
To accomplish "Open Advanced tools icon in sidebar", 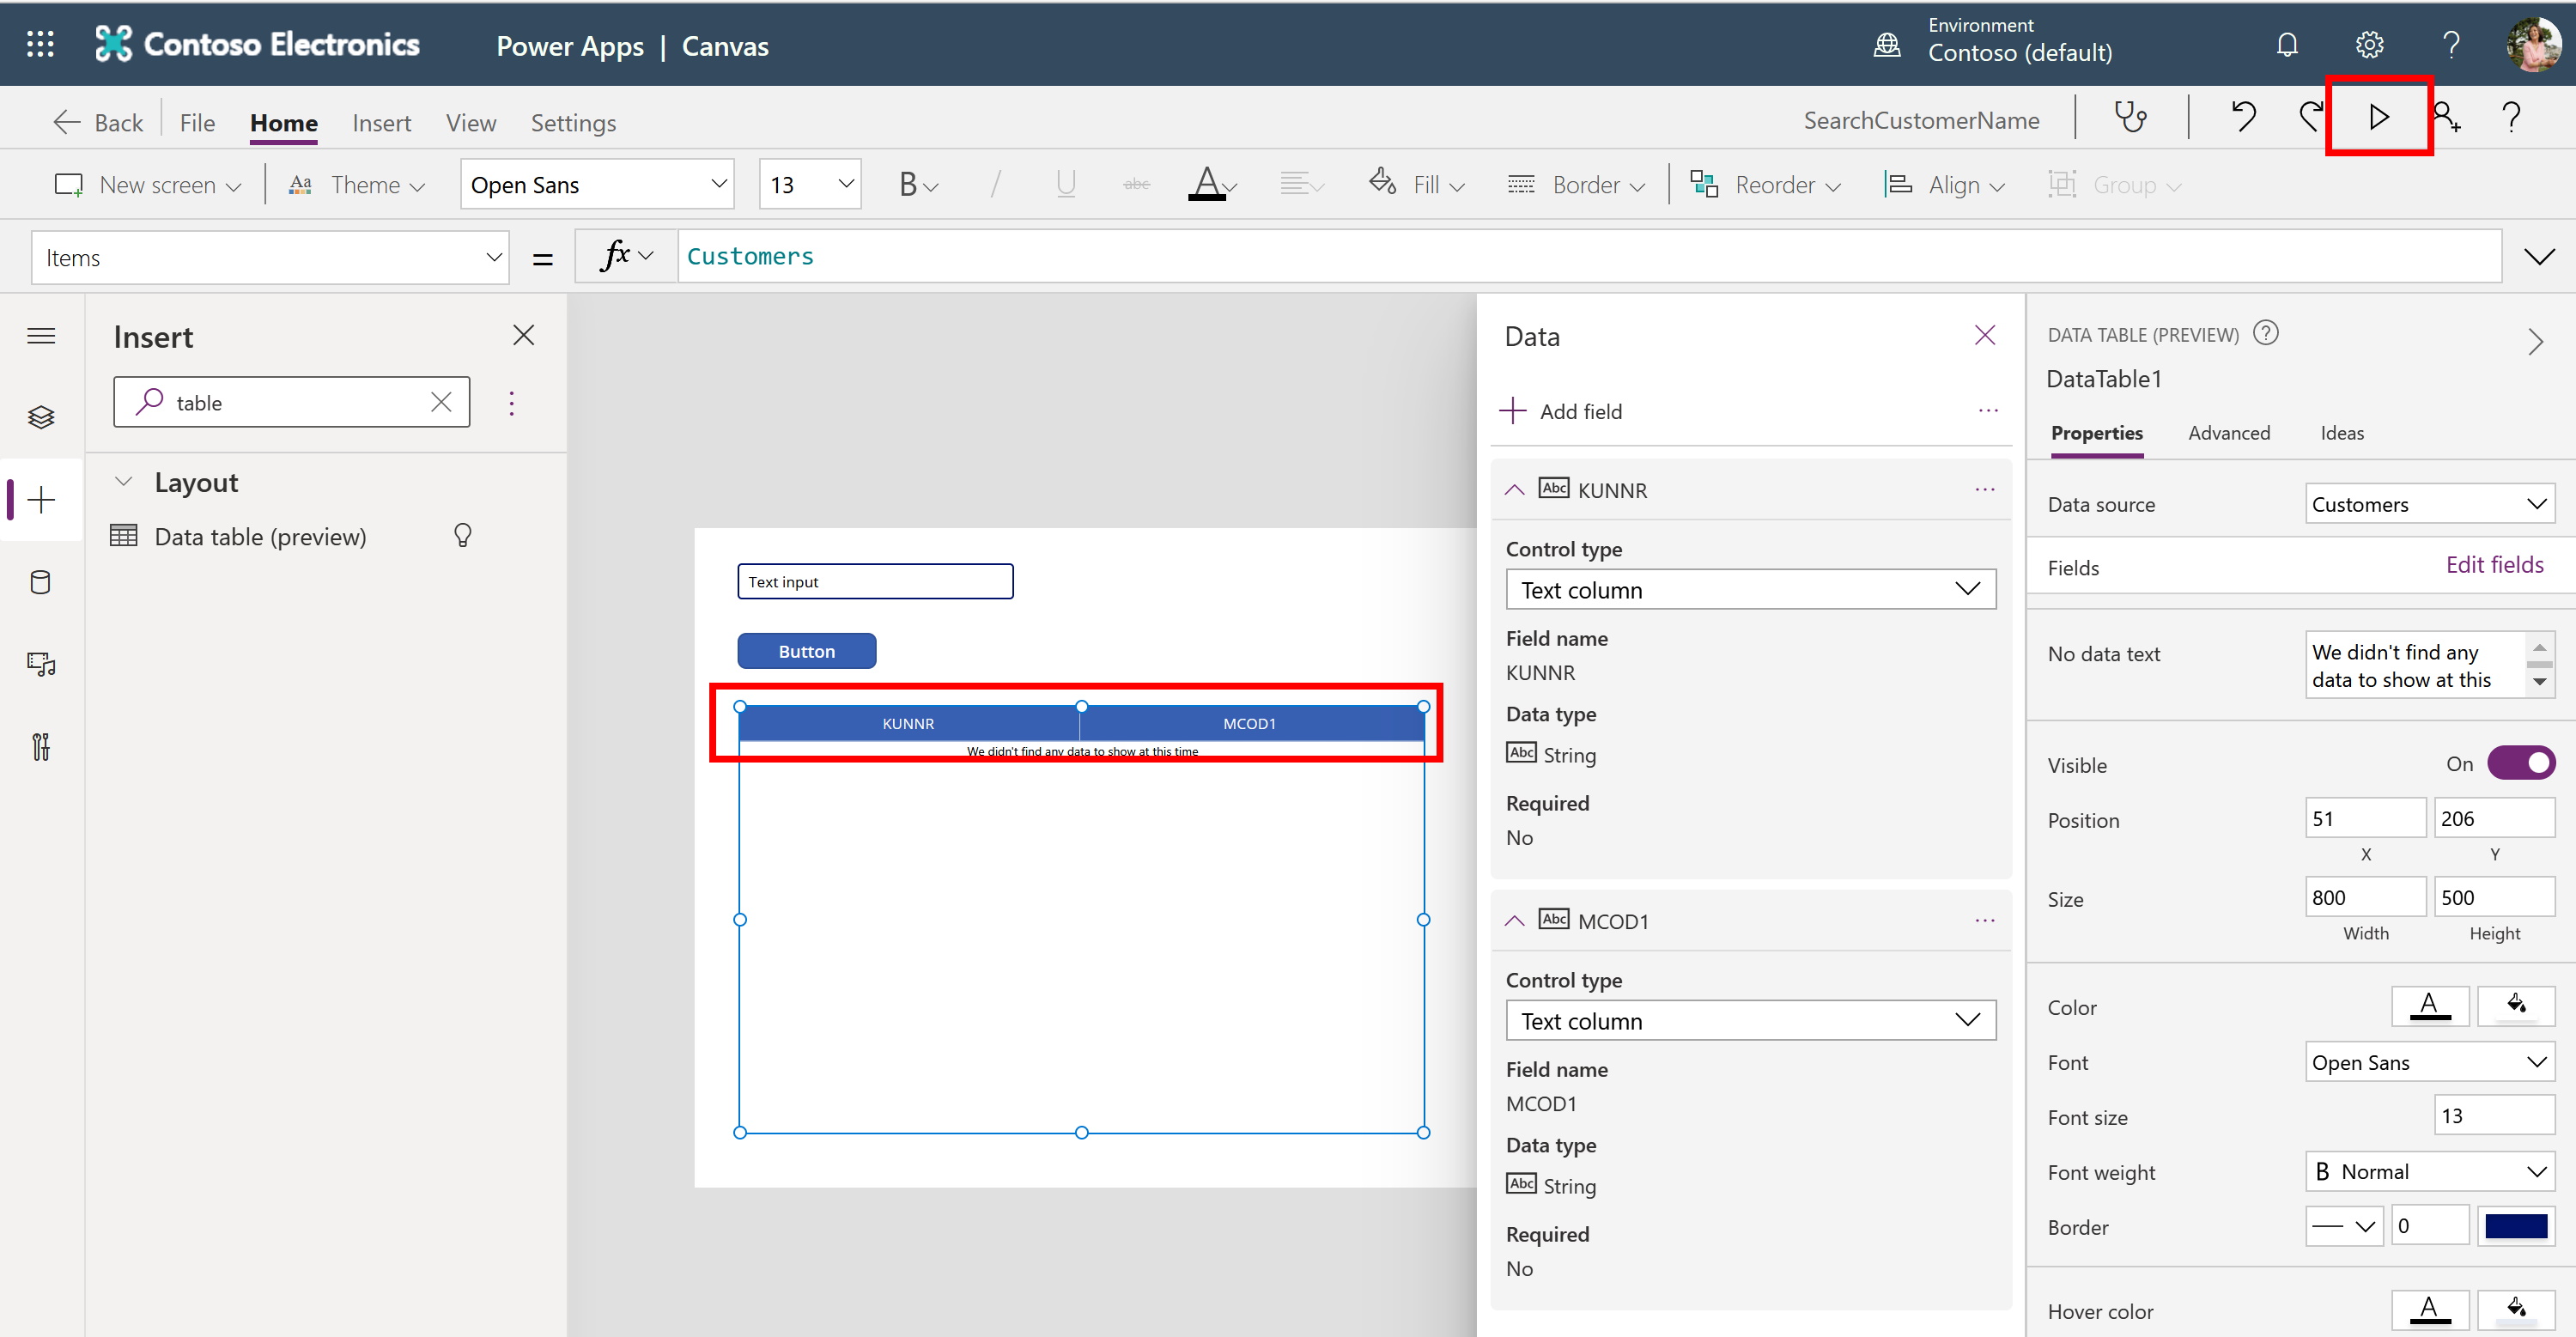I will [x=41, y=746].
